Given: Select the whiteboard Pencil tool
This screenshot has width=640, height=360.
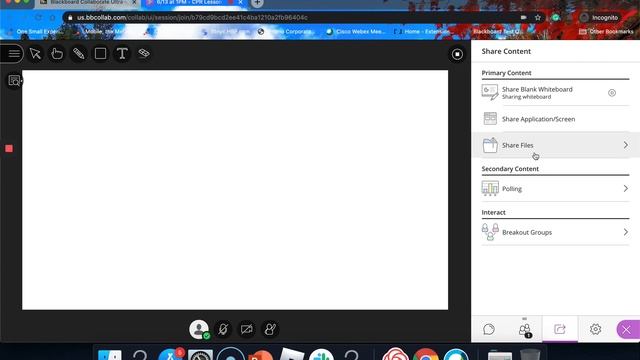Looking at the screenshot, I should pos(78,53).
